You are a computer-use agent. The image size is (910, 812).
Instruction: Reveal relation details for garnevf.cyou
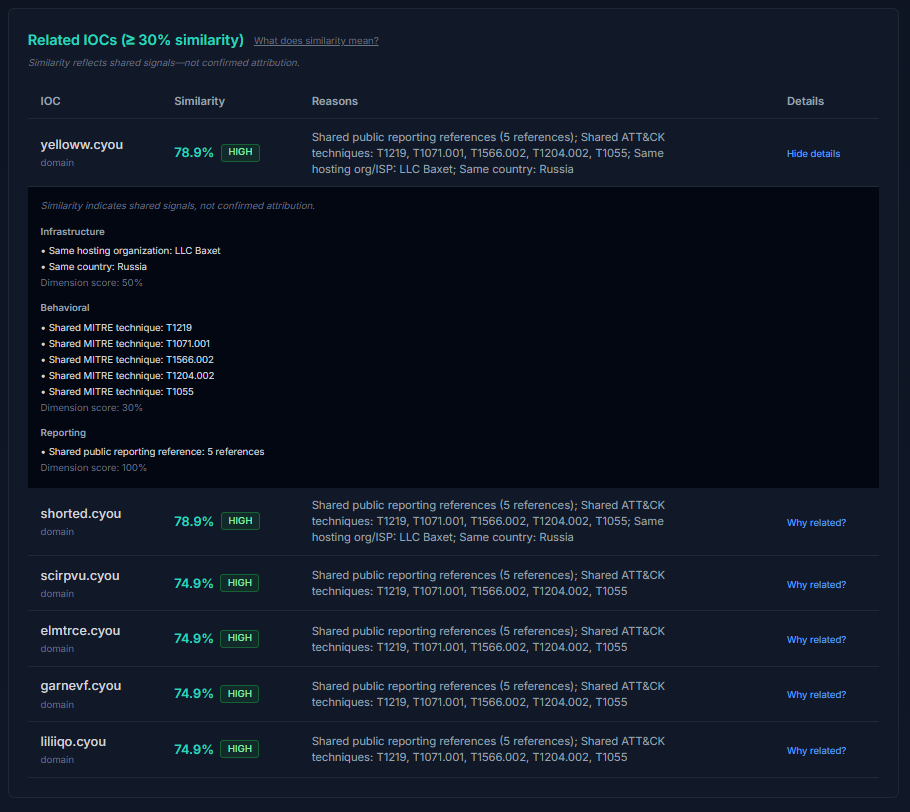(816, 694)
